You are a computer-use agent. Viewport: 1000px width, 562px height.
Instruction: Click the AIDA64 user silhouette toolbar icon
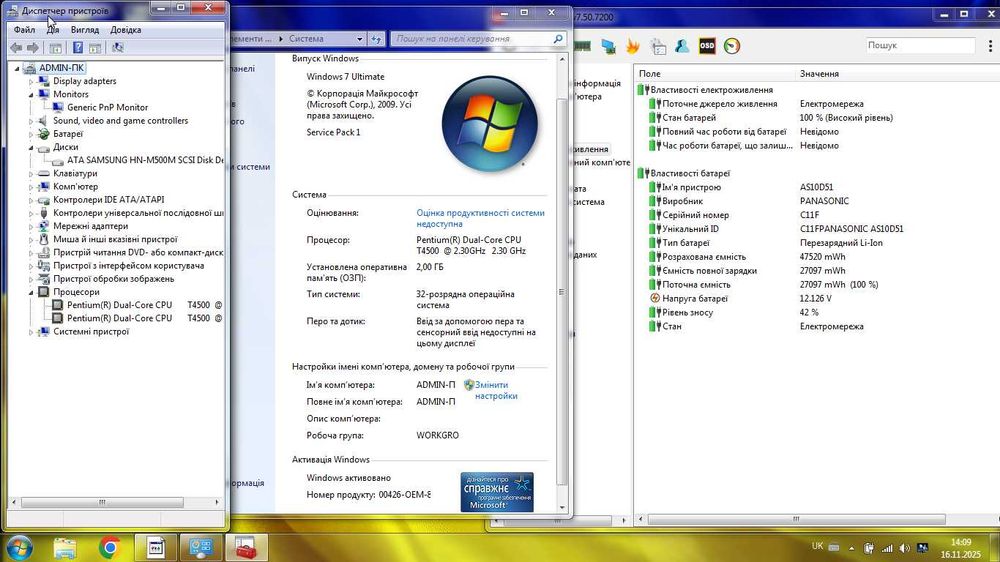[682, 46]
